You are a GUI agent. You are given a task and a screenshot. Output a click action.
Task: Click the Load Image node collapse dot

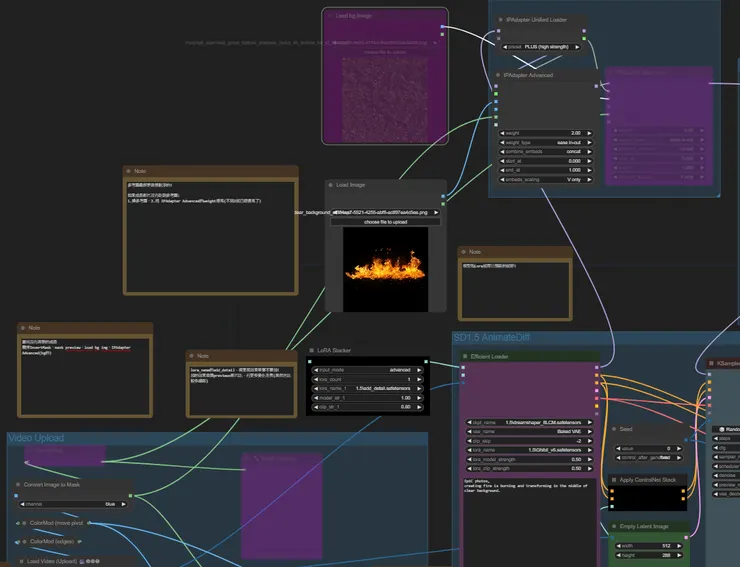[x=330, y=185]
